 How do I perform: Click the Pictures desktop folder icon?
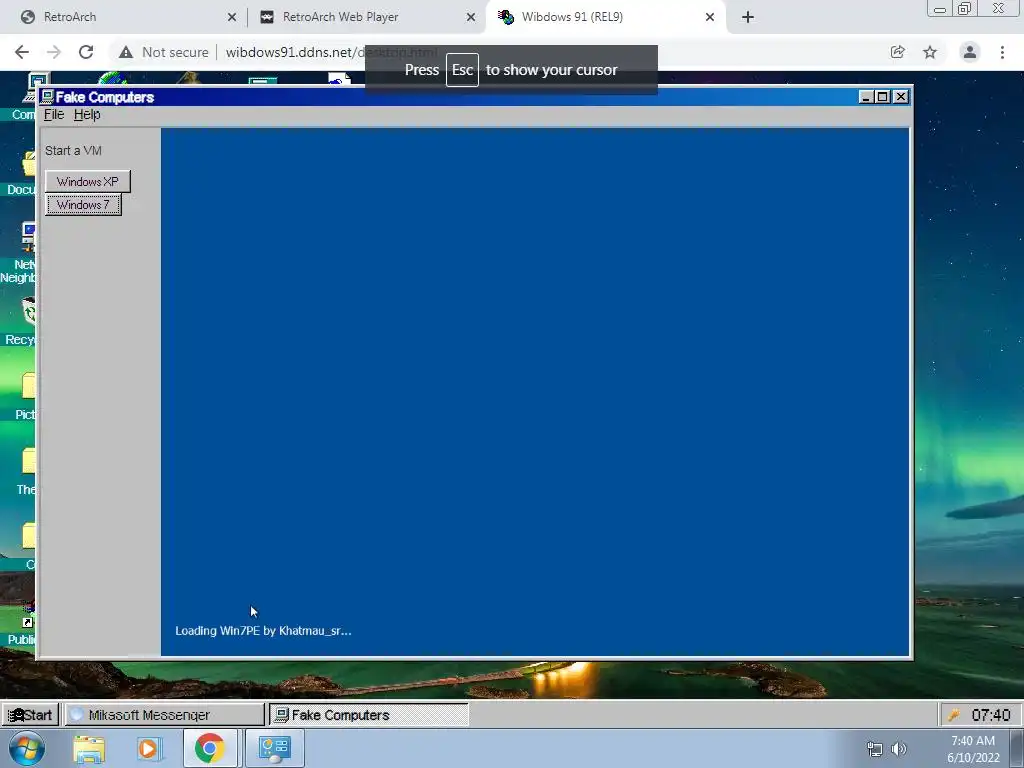tap(28, 385)
